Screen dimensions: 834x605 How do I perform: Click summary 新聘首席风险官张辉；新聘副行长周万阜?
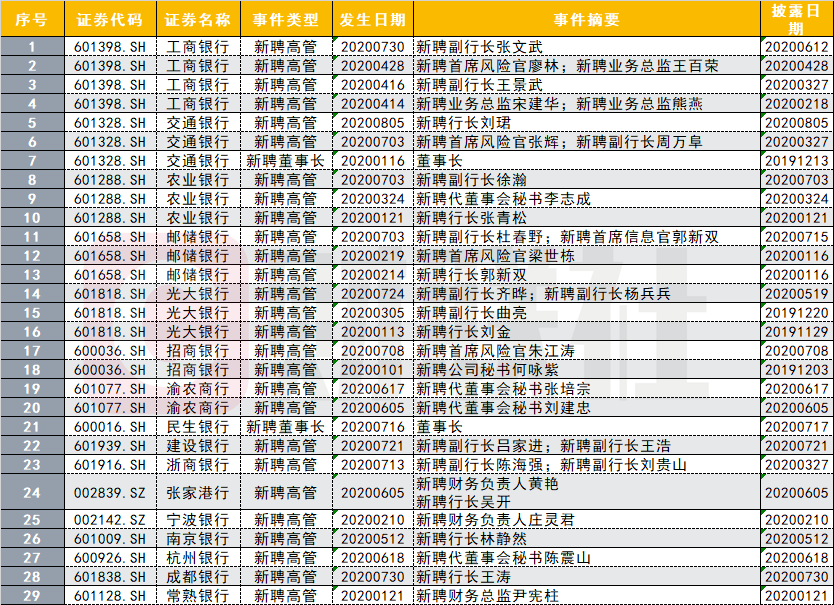(587, 142)
